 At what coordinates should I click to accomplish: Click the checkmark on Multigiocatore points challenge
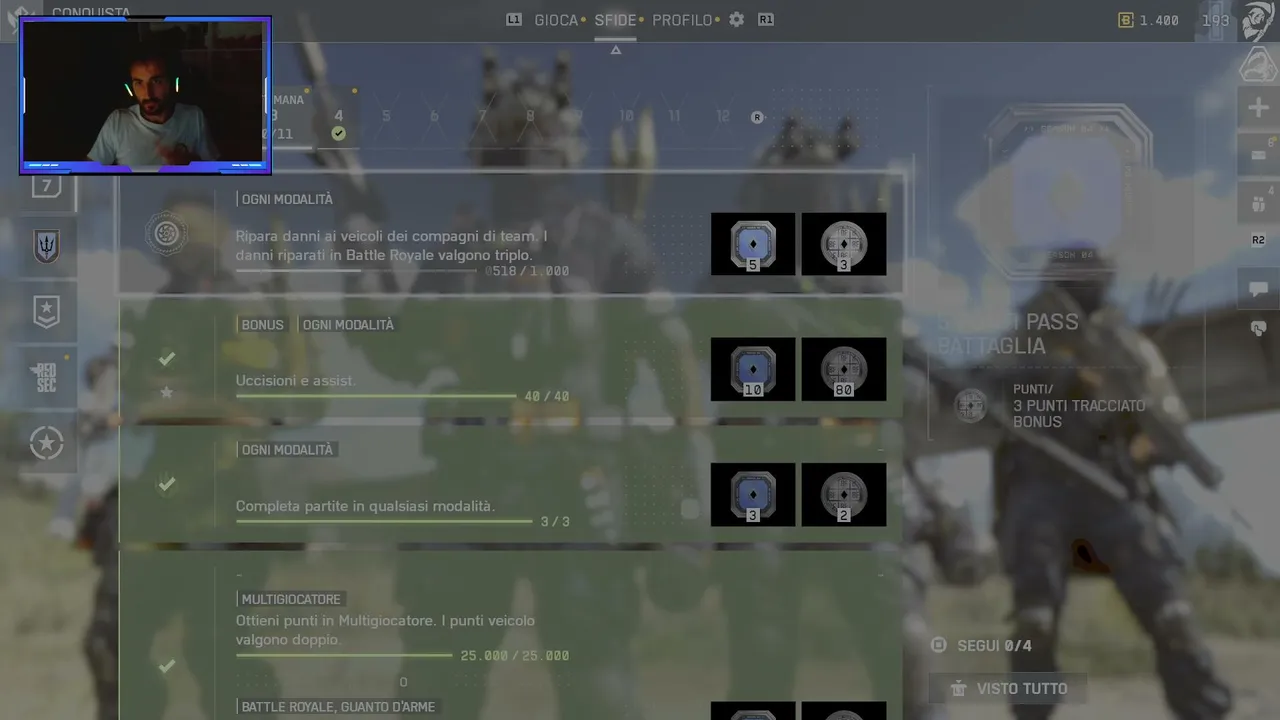pyautogui.click(x=167, y=665)
